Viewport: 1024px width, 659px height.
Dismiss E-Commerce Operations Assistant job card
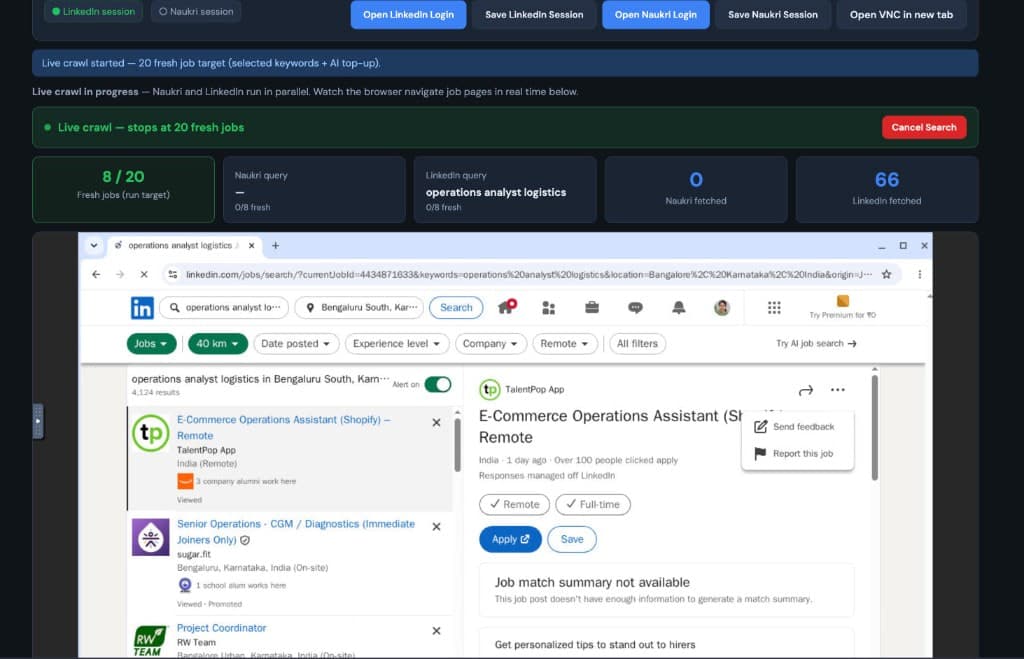[436, 423]
